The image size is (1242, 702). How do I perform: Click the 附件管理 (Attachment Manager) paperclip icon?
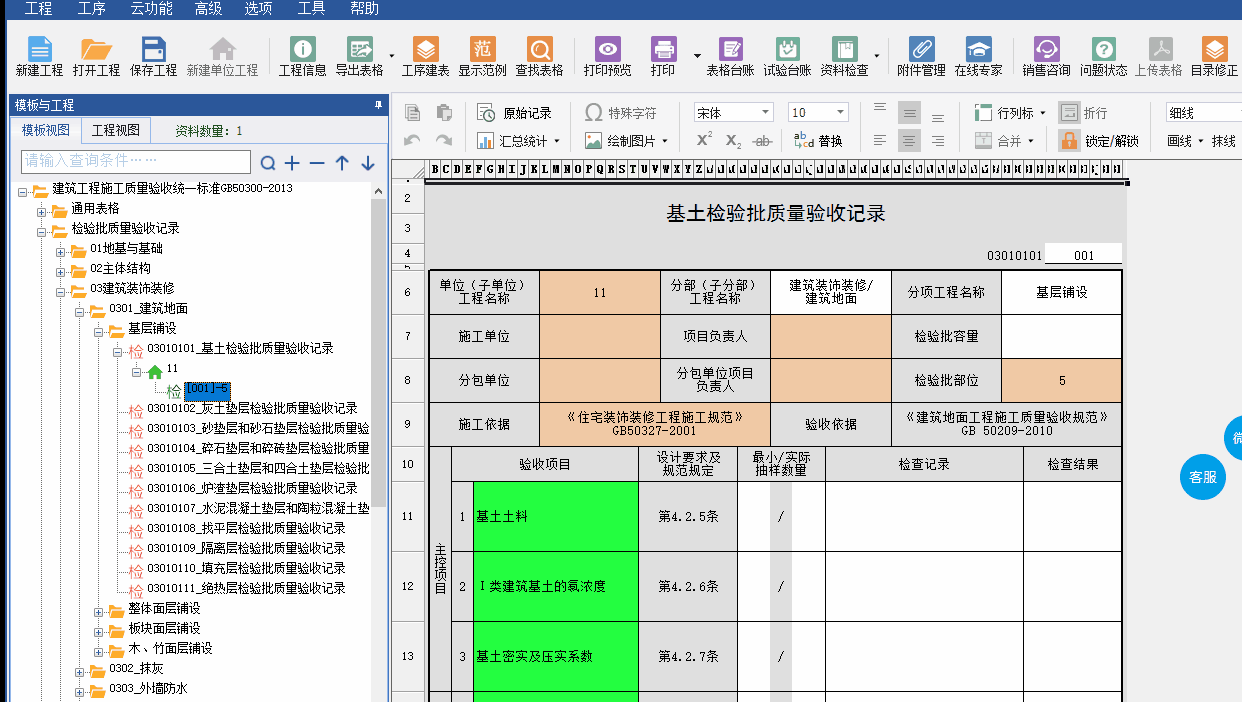[x=920, y=50]
